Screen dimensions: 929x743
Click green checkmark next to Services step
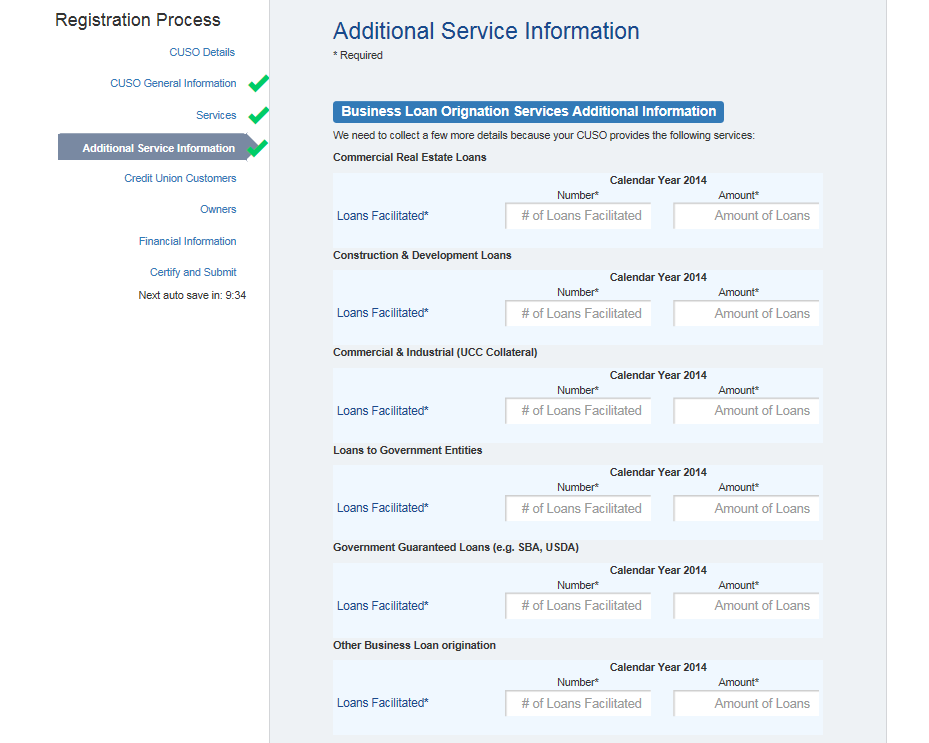(259, 115)
